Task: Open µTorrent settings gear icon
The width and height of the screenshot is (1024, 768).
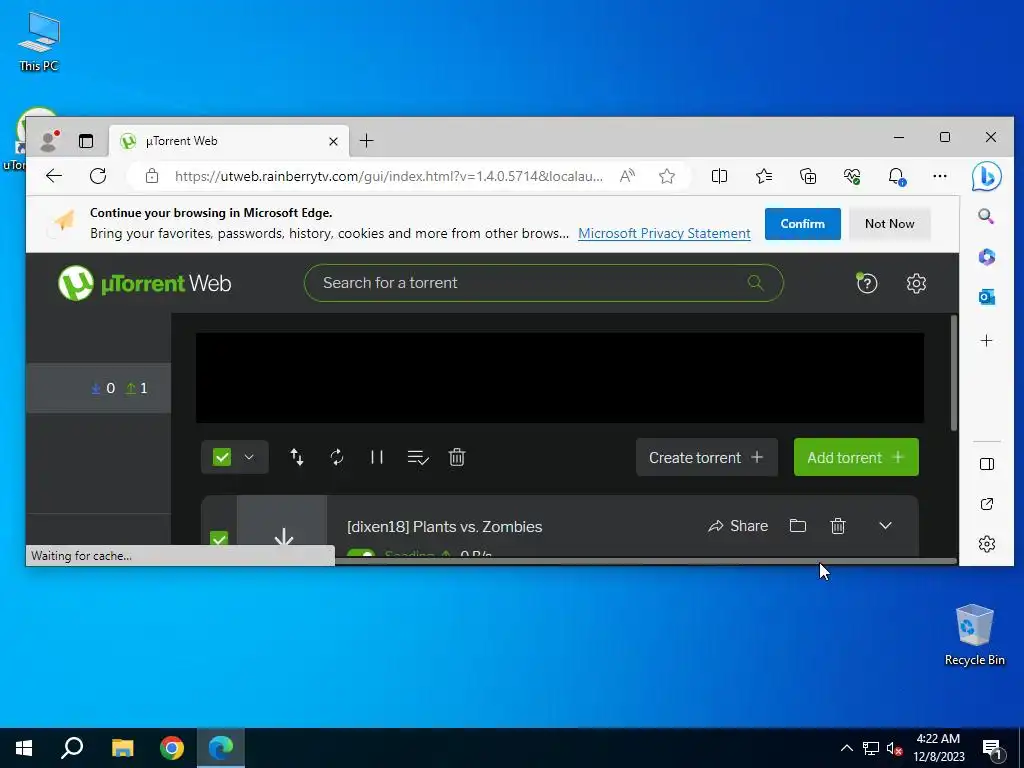Action: coord(916,283)
